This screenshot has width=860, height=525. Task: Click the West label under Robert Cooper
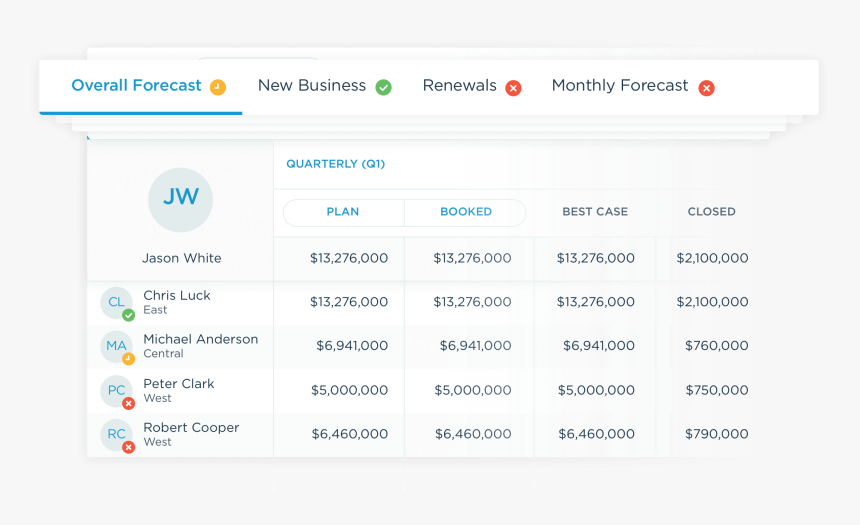[157, 442]
